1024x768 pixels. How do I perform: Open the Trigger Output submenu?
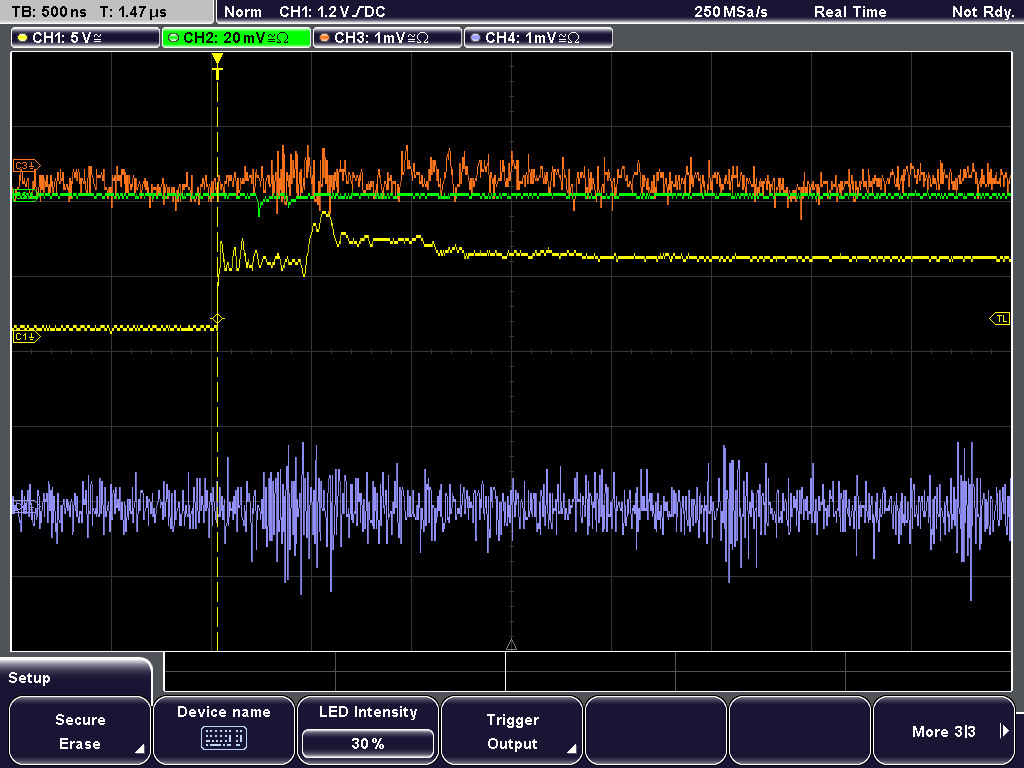coord(512,731)
